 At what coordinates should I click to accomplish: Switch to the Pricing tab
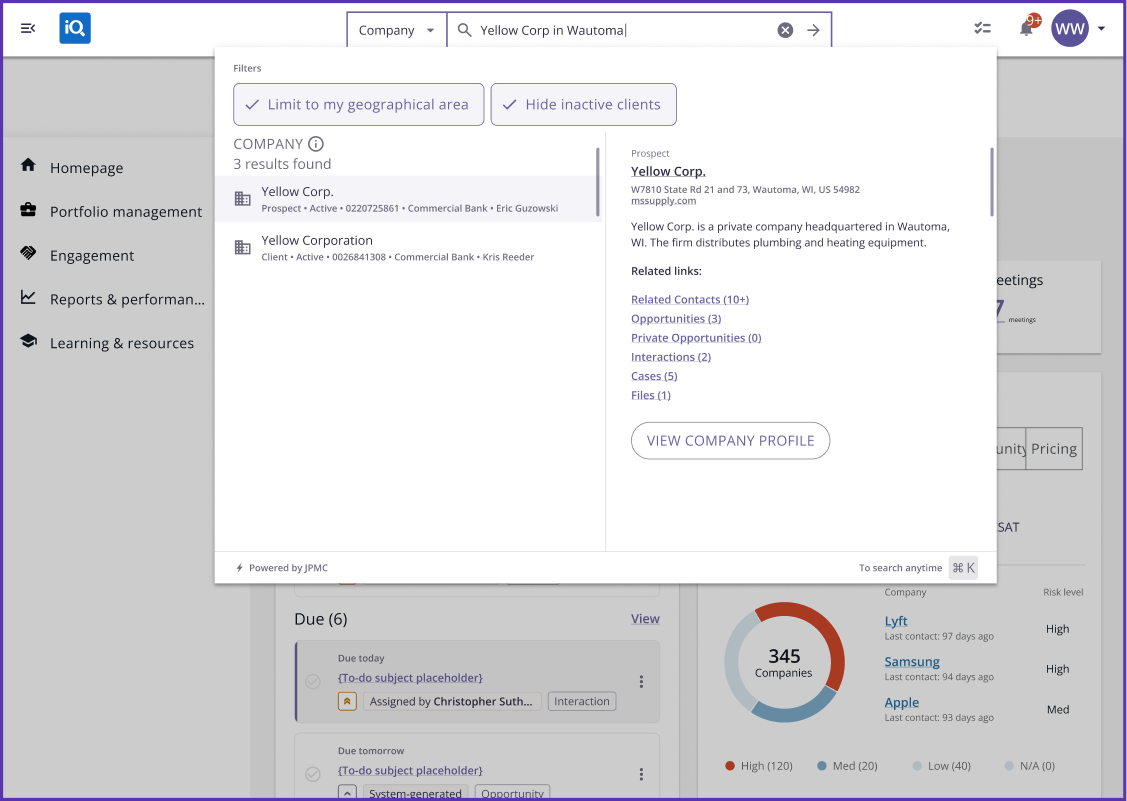click(1054, 449)
